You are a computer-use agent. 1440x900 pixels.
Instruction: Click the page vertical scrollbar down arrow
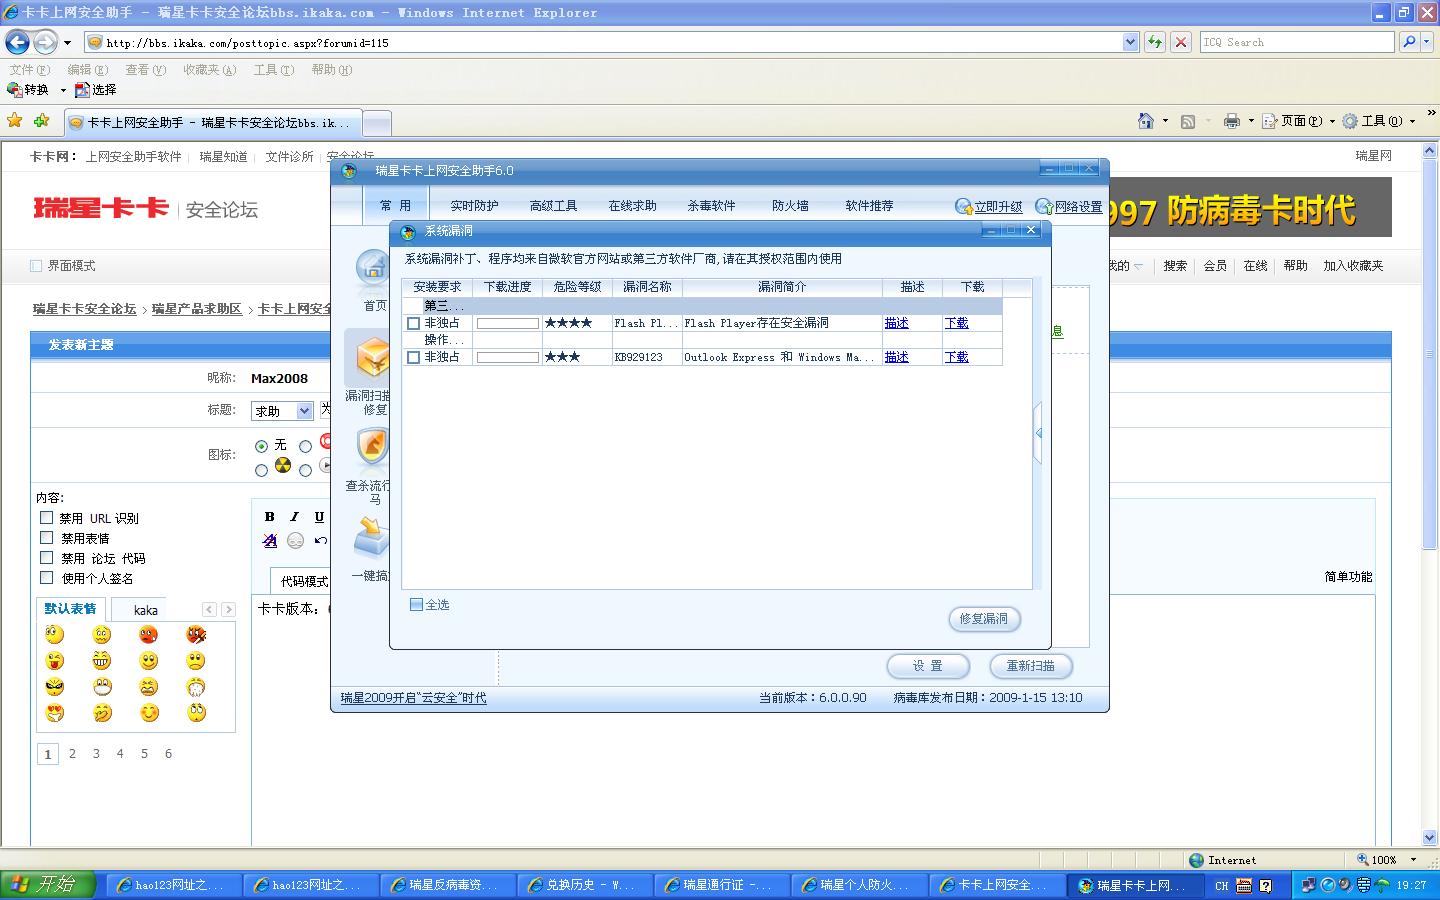click(1430, 838)
